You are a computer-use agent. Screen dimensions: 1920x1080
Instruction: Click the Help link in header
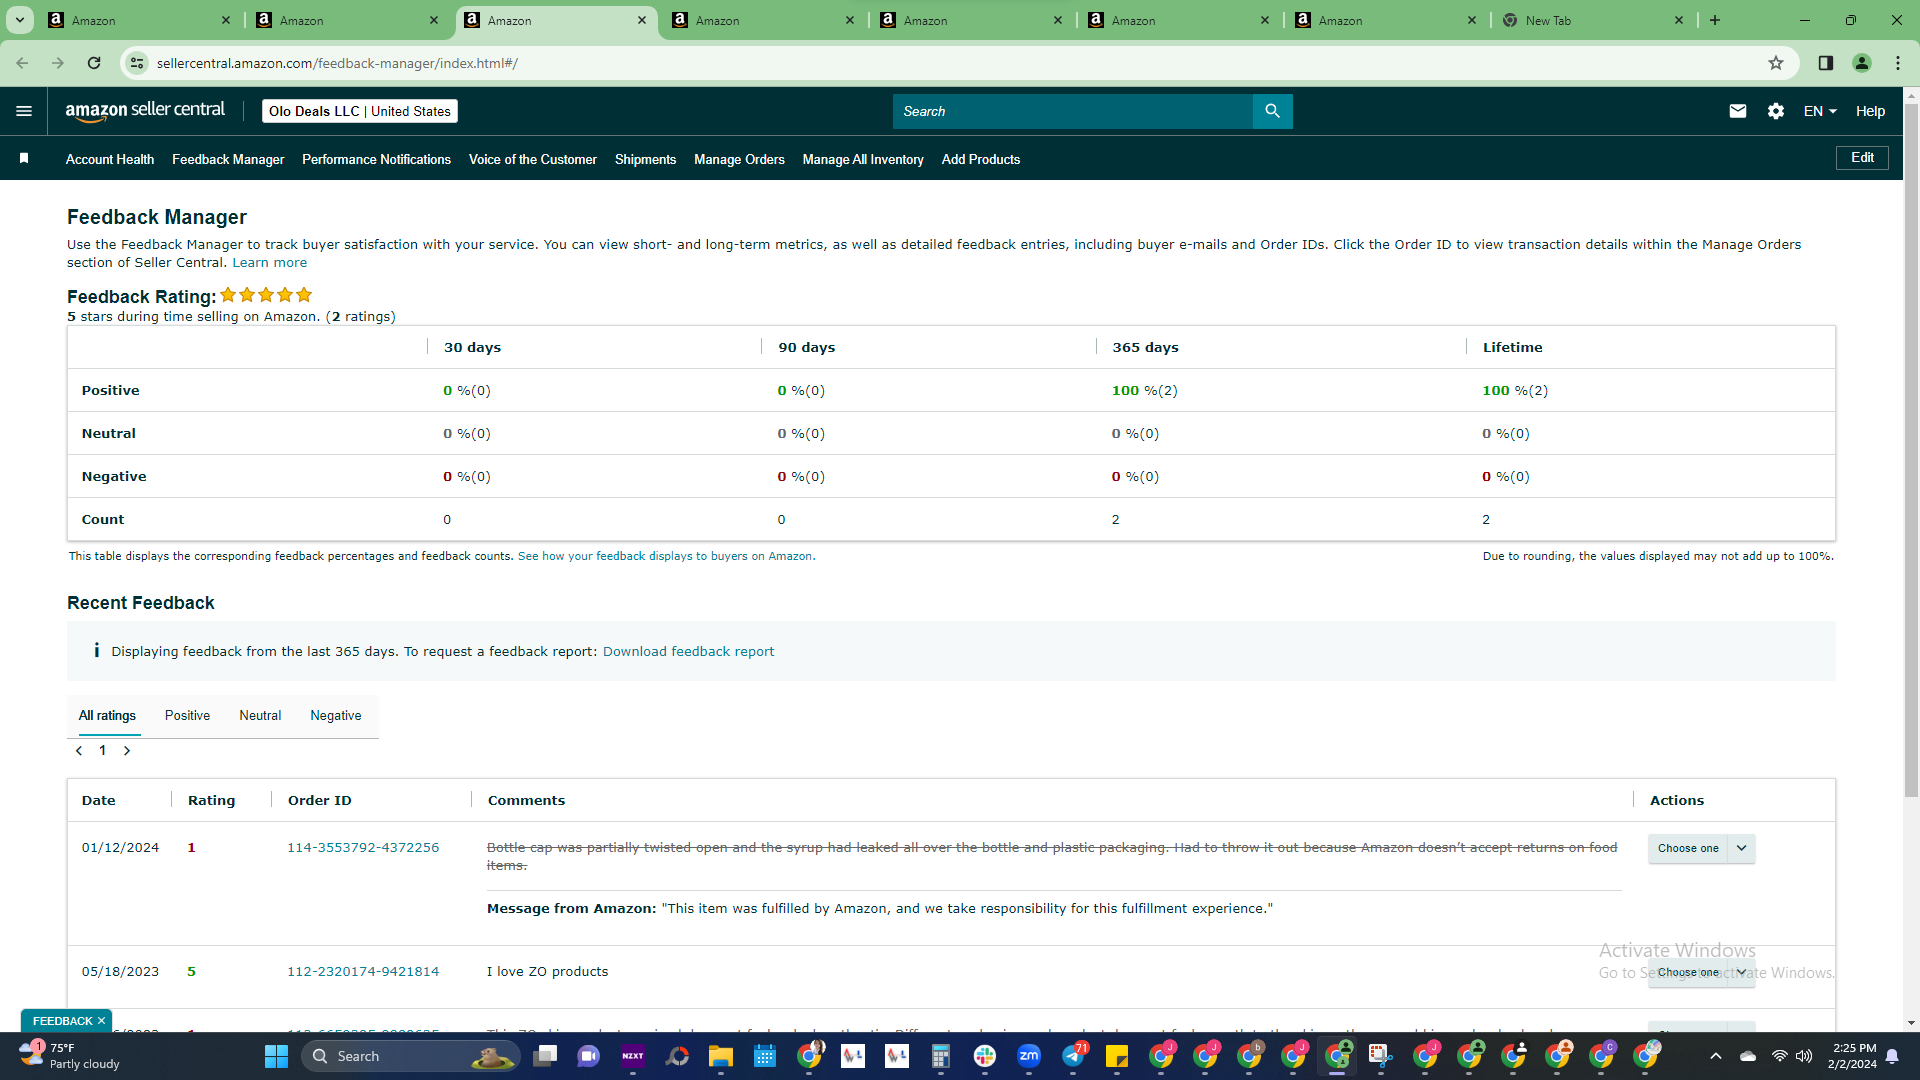pyautogui.click(x=1870, y=111)
